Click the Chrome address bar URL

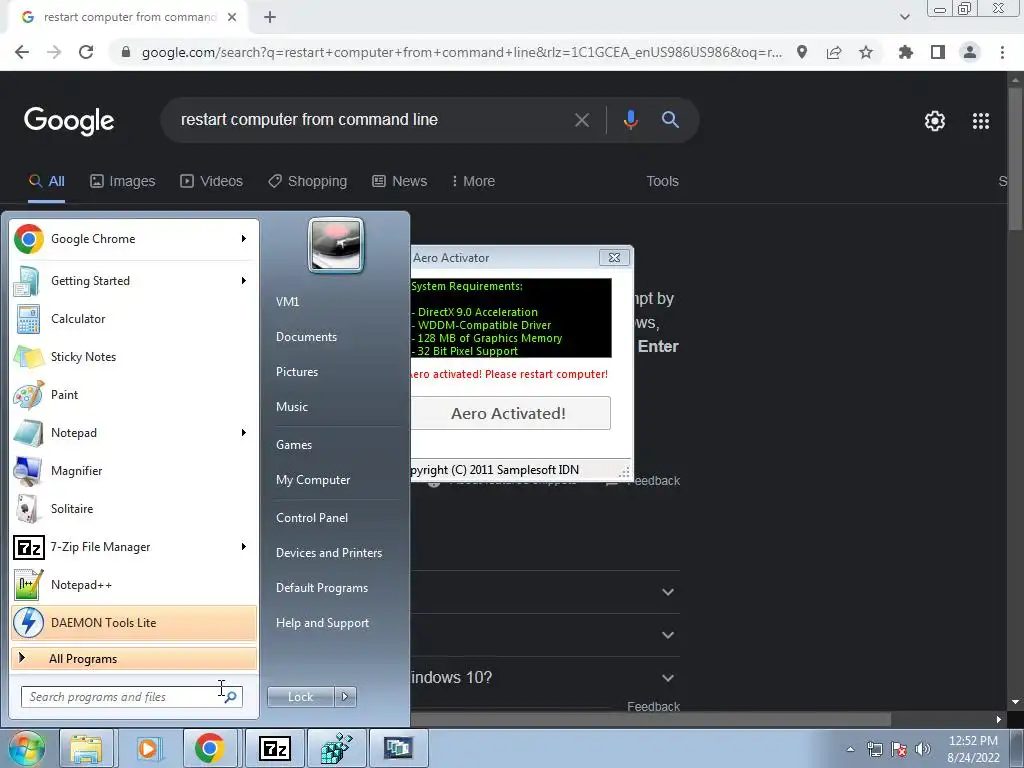[462, 52]
